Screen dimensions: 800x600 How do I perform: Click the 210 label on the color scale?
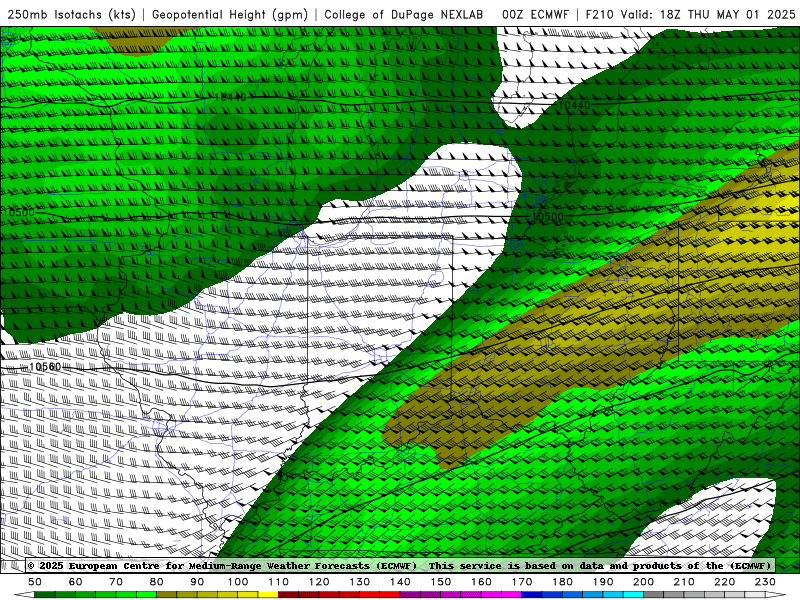click(684, 582)
